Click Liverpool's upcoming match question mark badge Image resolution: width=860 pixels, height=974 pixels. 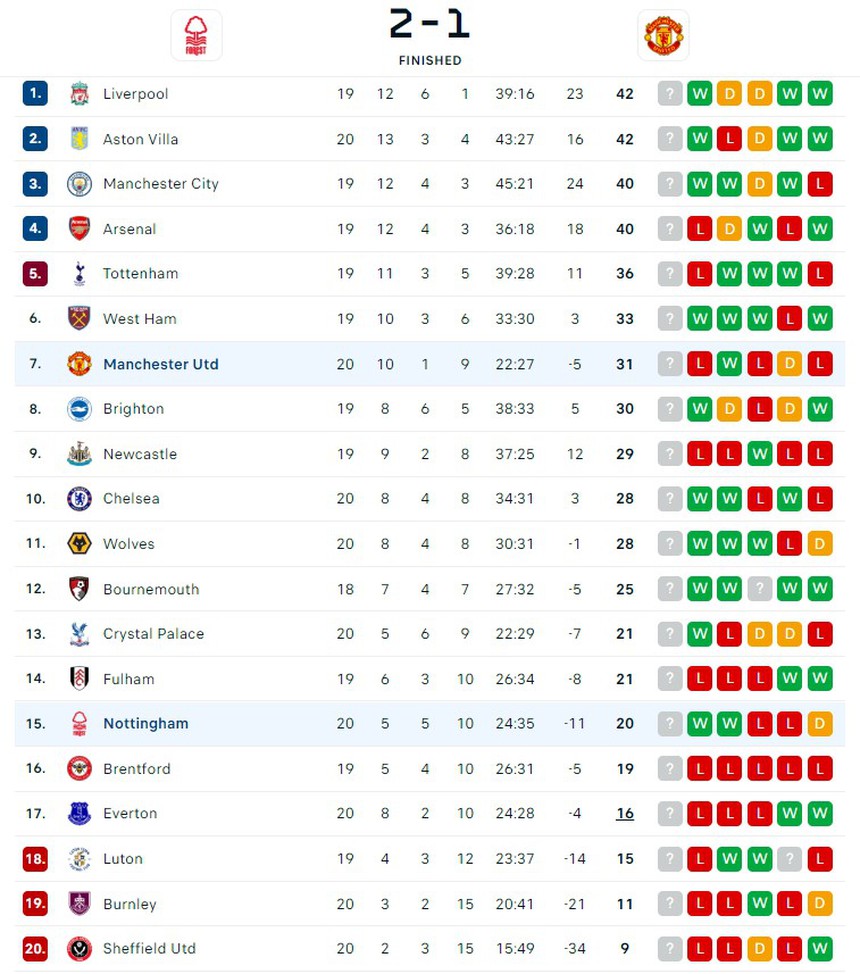pos(670,94)
